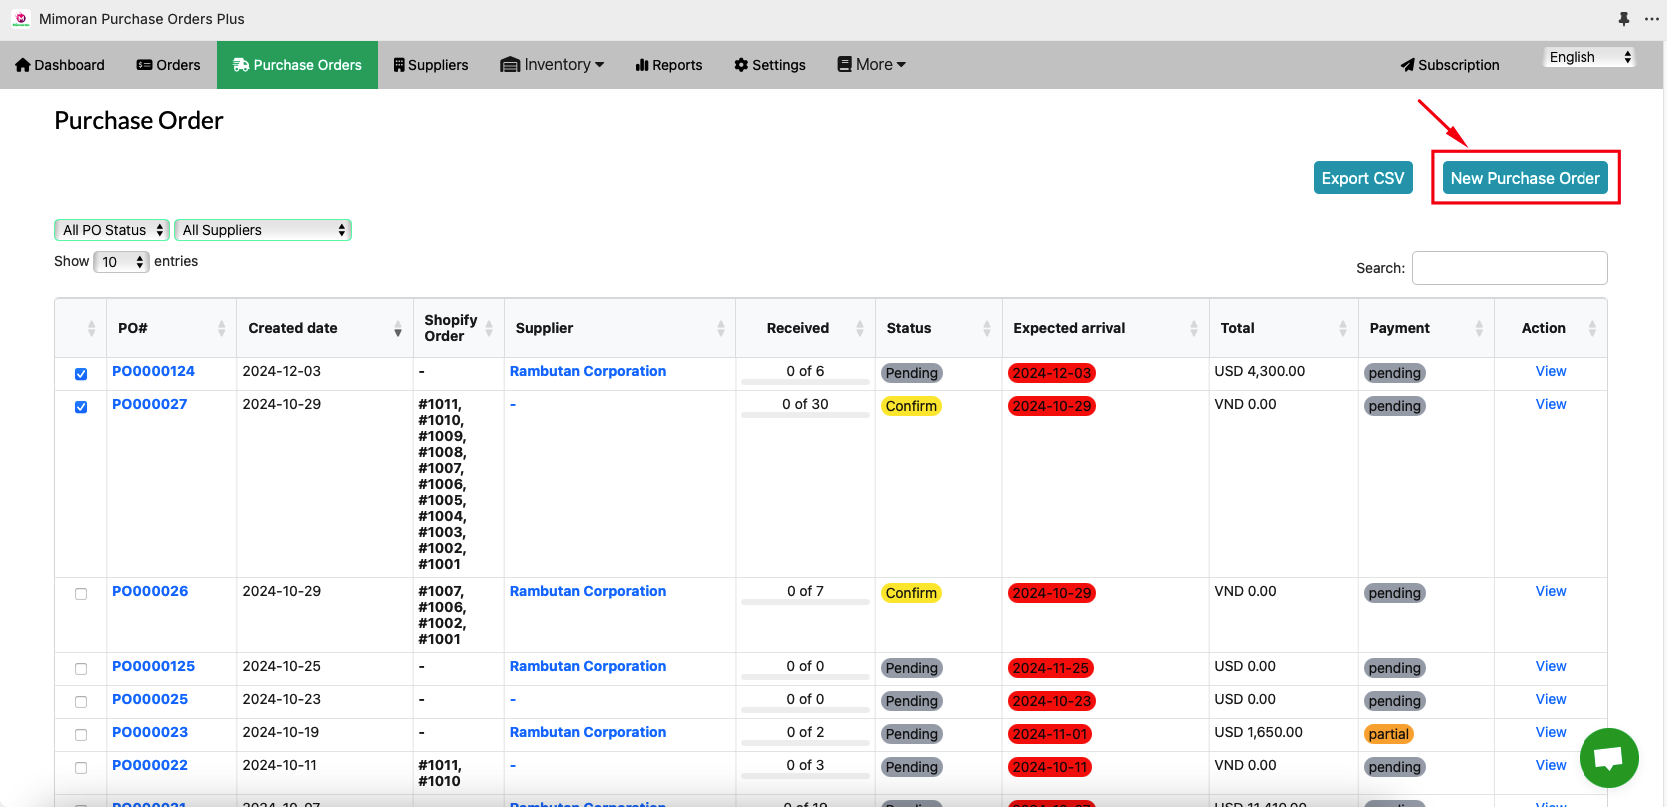Screen dimensions: 1667x807
Task: Sort by Expected arrival column arrows
Action: click(1194, 328)
